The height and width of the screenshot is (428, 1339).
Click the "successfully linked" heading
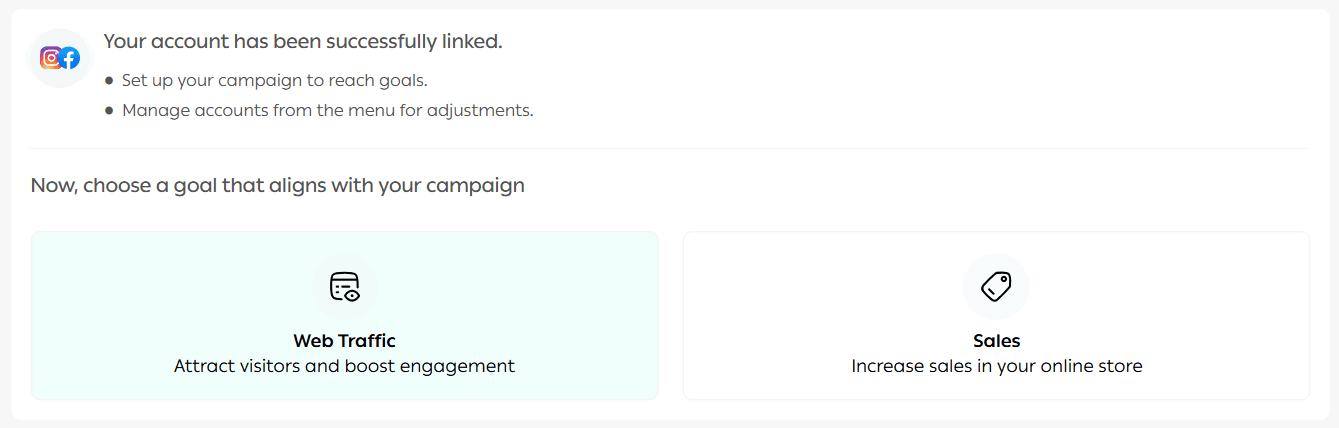(303, 42)
